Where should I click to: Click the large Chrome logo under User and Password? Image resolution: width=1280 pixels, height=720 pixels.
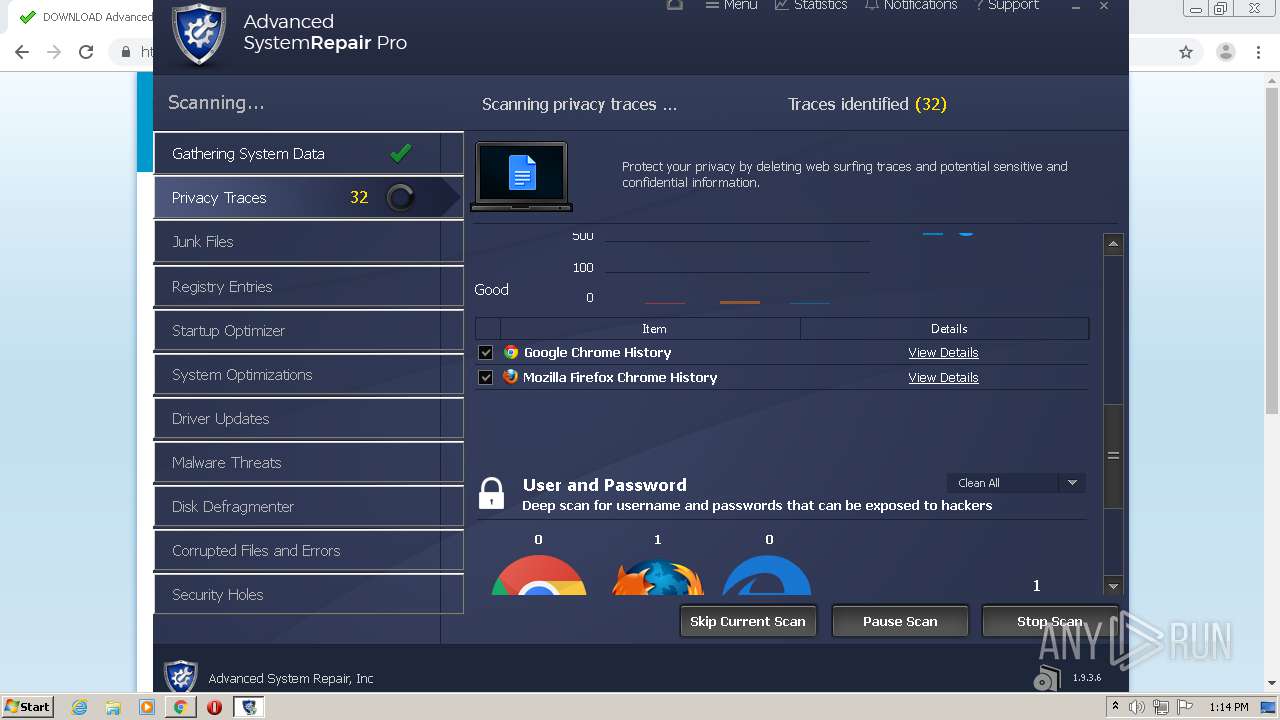click(x=539, y=576)
